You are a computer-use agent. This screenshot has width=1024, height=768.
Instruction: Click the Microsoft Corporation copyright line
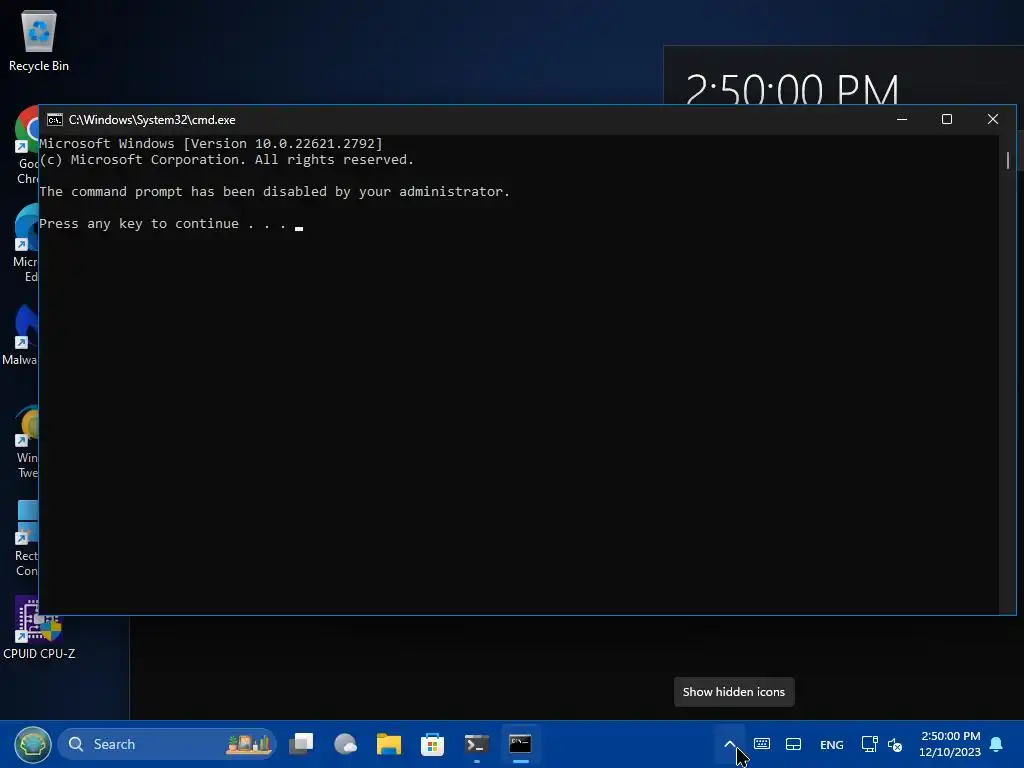(227, 160)
